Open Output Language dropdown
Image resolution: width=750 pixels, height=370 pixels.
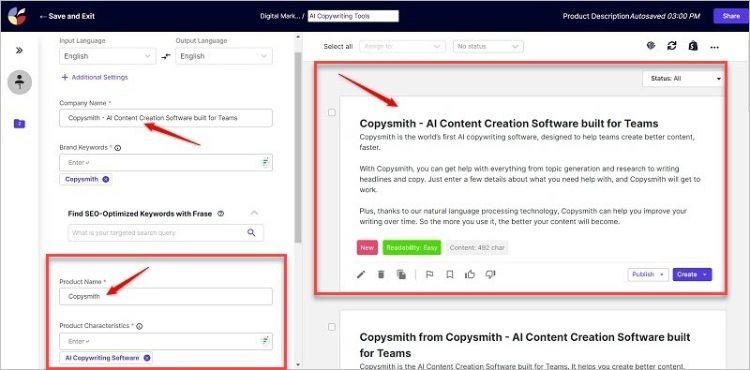pyautogui.click(x=224, y=56)
